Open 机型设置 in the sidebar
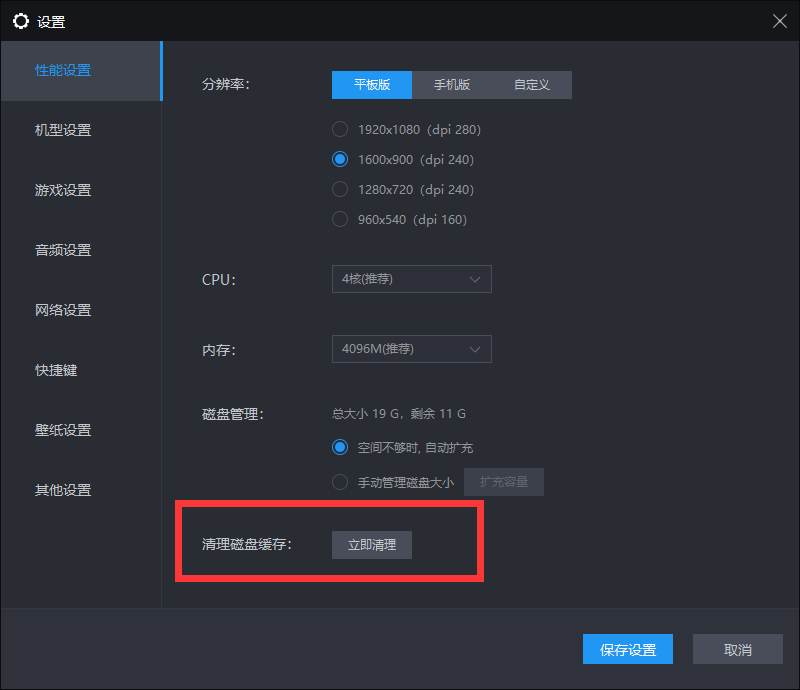The width and height of the screenshot is (800, 690). pyautogui.click(x=63, y=130)
